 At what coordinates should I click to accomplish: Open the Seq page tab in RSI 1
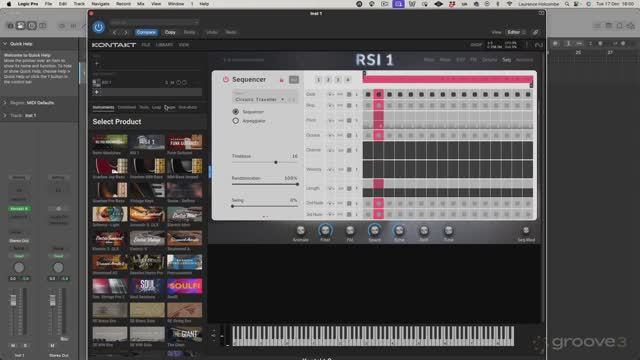tap(507, 60)
